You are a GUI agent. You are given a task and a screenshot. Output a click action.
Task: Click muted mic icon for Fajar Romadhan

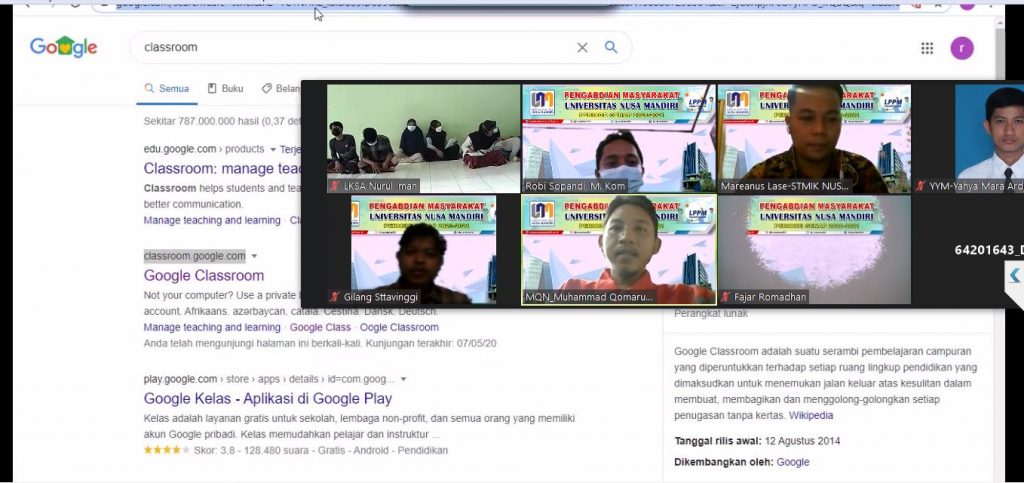tap(724, 297)
